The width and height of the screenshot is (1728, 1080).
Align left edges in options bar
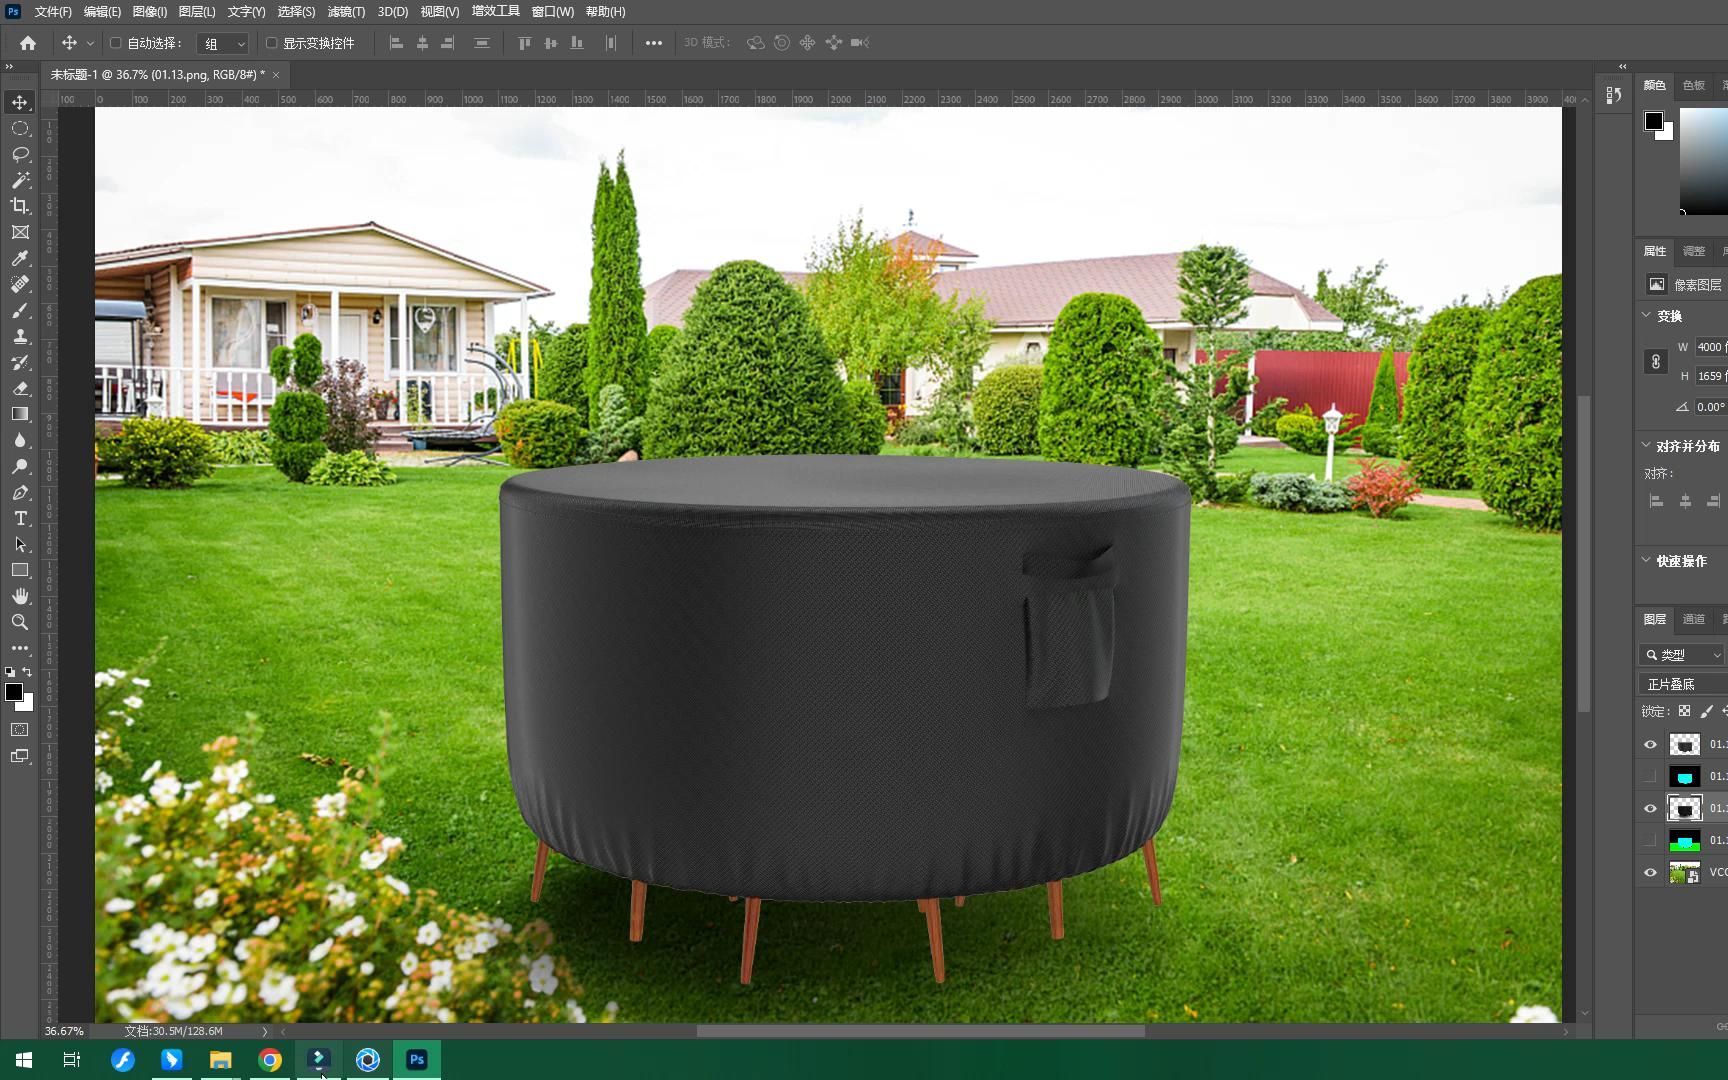pos(396,43)
